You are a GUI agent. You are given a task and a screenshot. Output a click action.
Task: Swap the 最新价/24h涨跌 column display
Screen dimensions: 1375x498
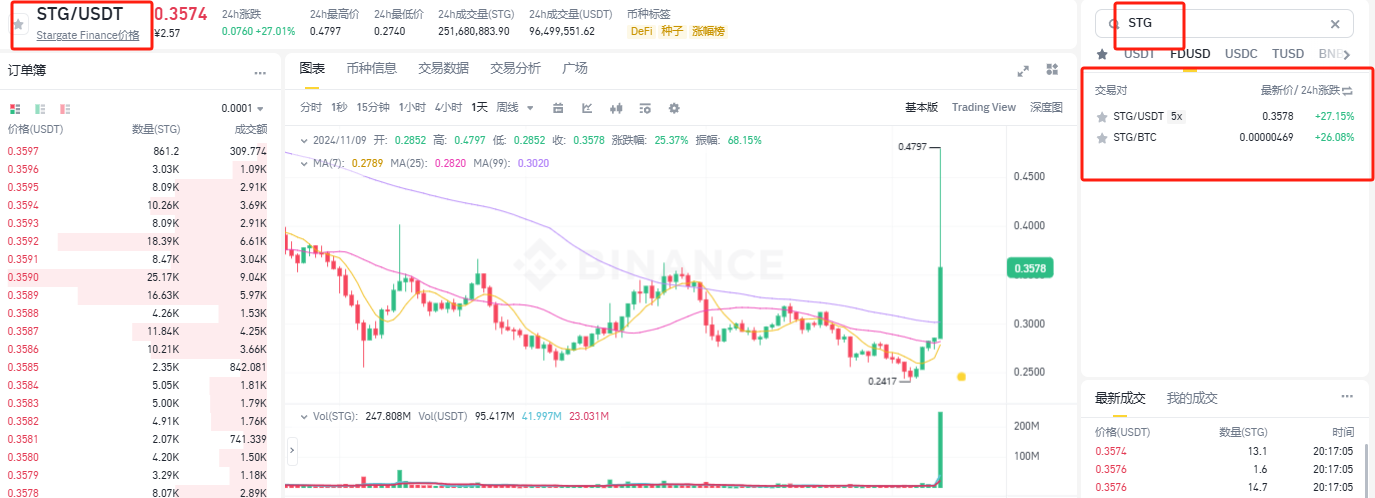click(x=1347, y=90)
